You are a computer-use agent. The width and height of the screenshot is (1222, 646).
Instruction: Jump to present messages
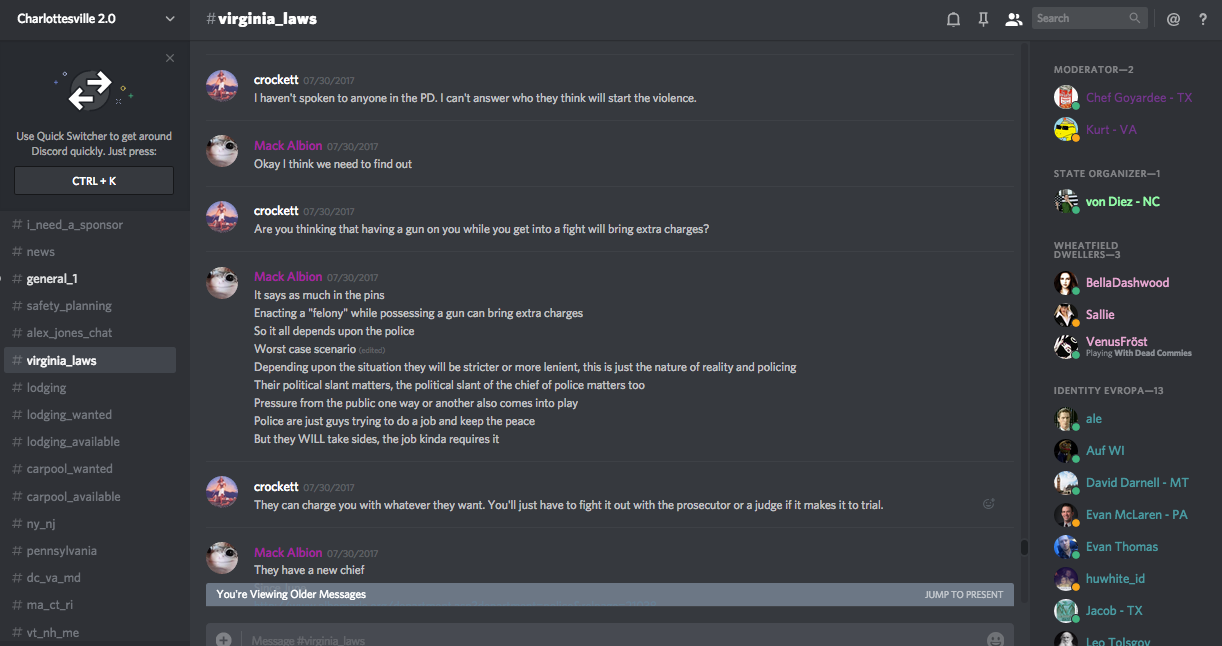[963, 594]
